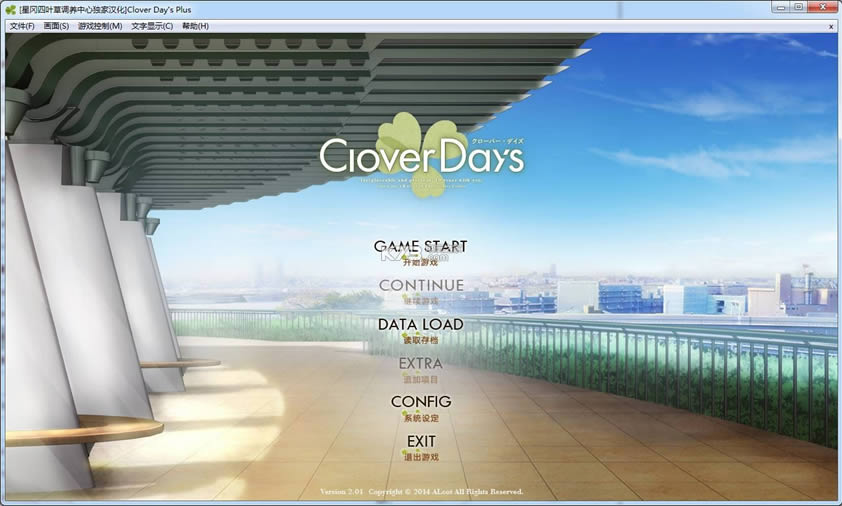Viewport: 842px width, 506px height.
Task: Click the Version 2.01 copyright text
Action: 422,491
